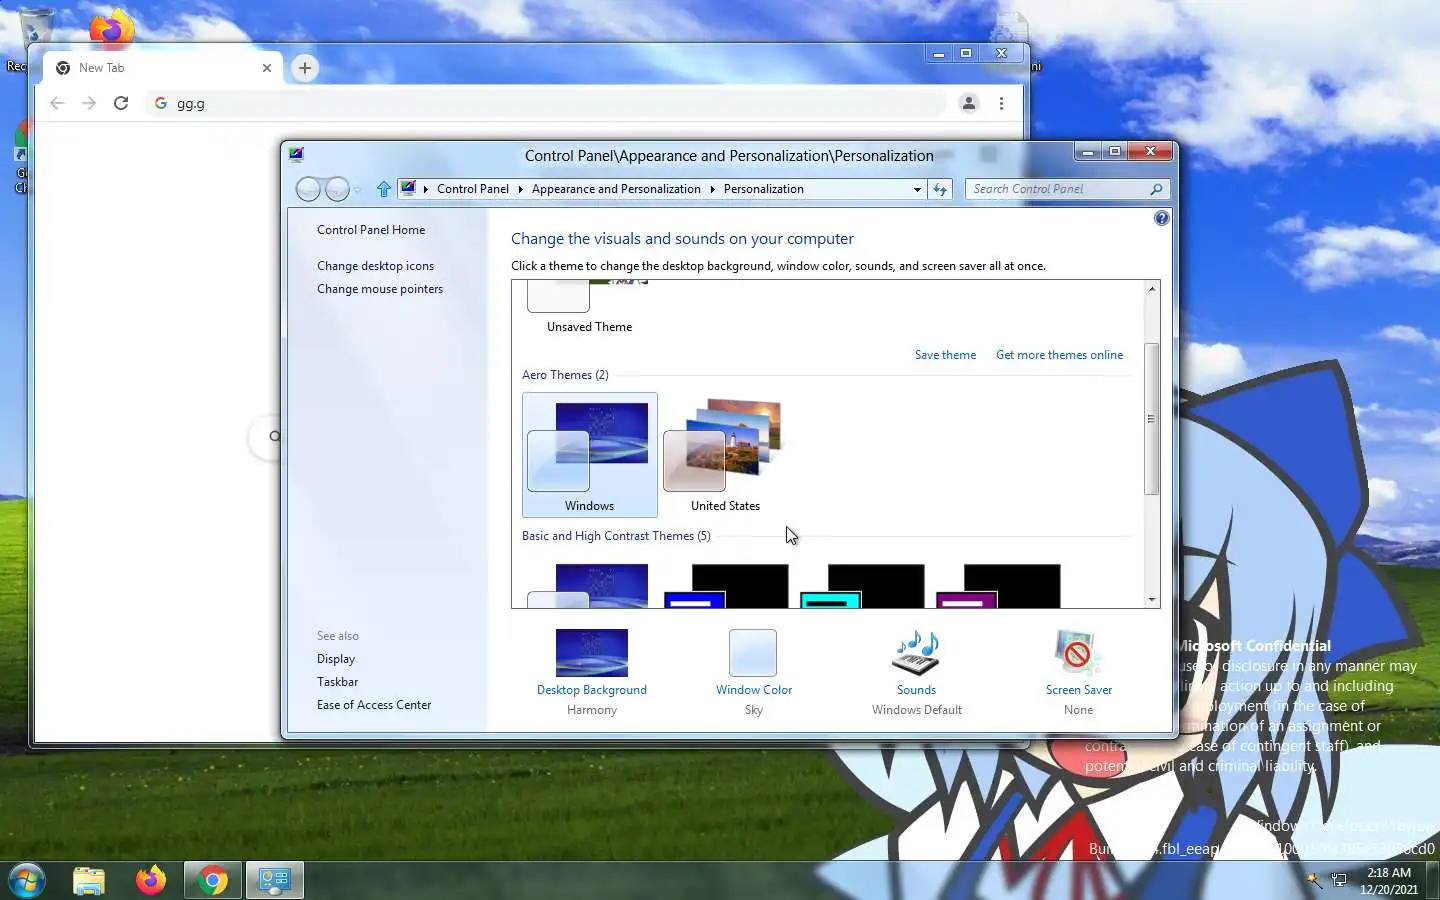Select the Unsaved Theme thumbnail

pyautogui.click(x=589, y=308)
